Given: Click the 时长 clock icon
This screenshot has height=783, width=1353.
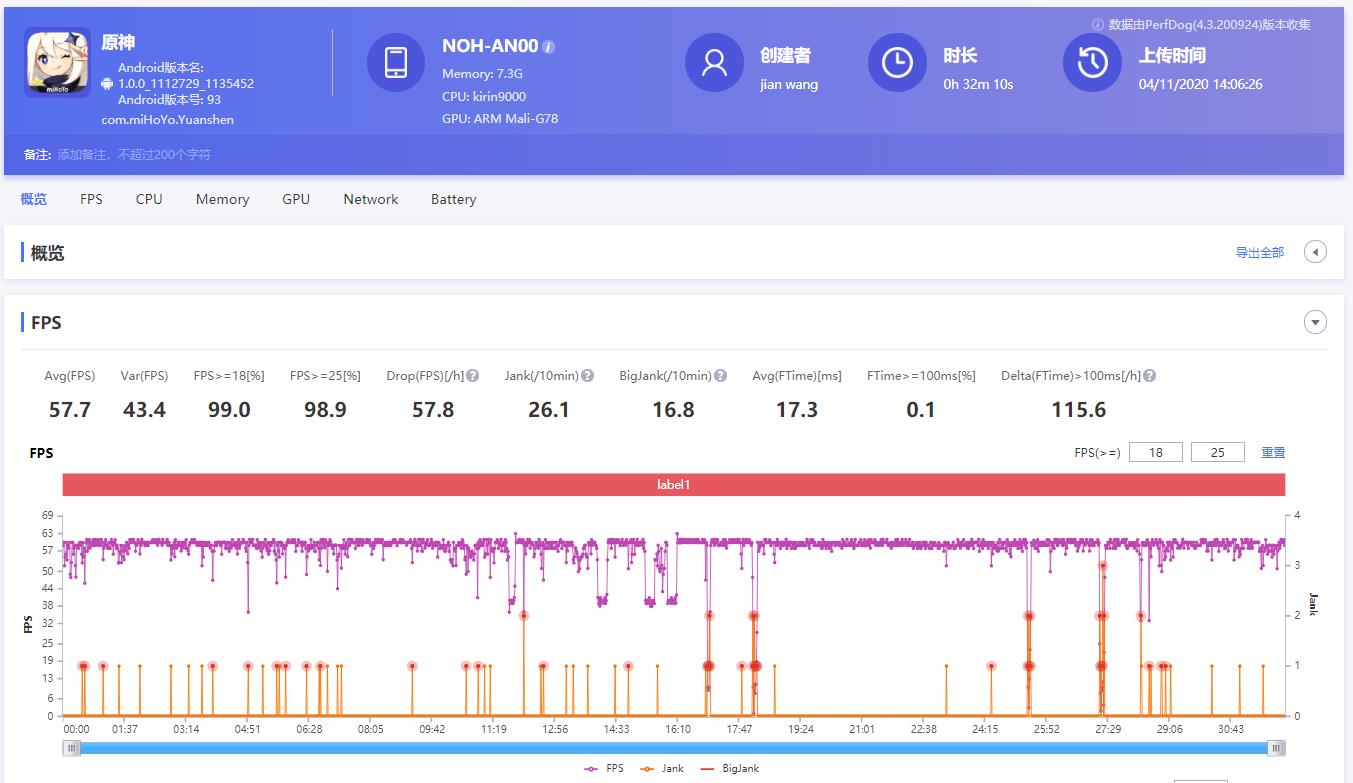Looking at the screenshot, I should (897, 63).
